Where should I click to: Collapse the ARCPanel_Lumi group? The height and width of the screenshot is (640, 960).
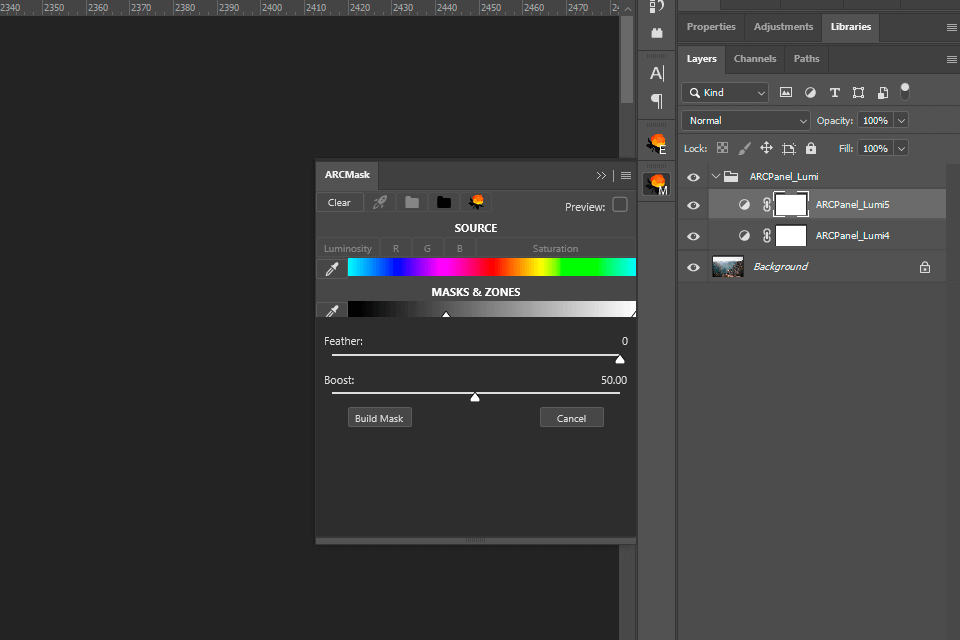point(716,177)
